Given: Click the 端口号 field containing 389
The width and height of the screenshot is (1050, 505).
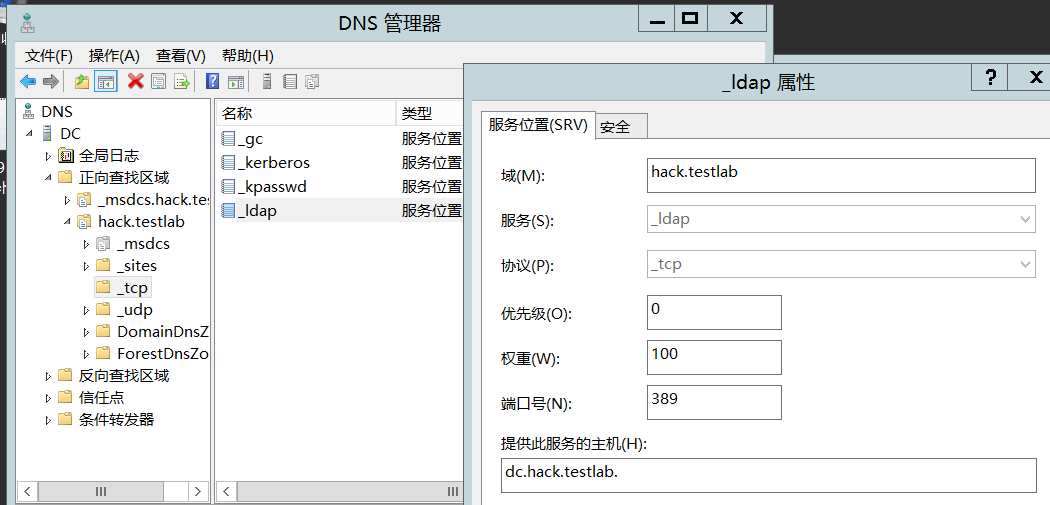Looking at the screenshot, I should [713, 402].
